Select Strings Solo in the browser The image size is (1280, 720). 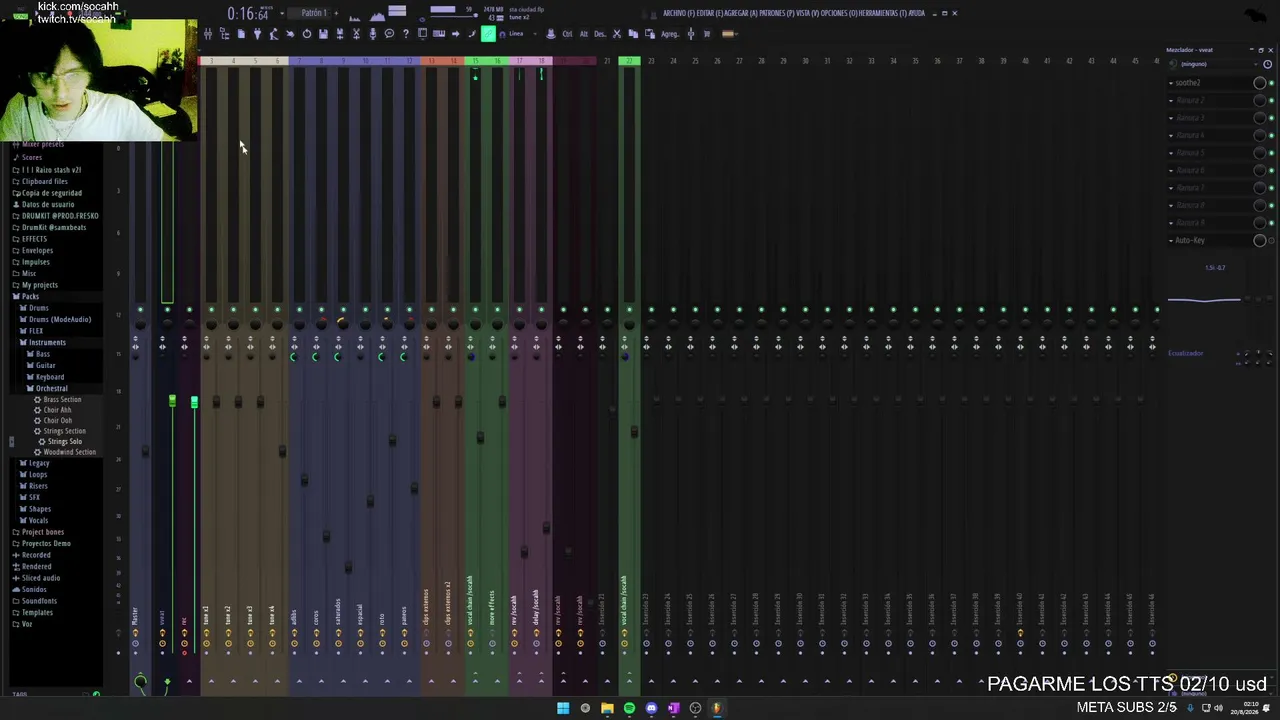pos(65,442)
